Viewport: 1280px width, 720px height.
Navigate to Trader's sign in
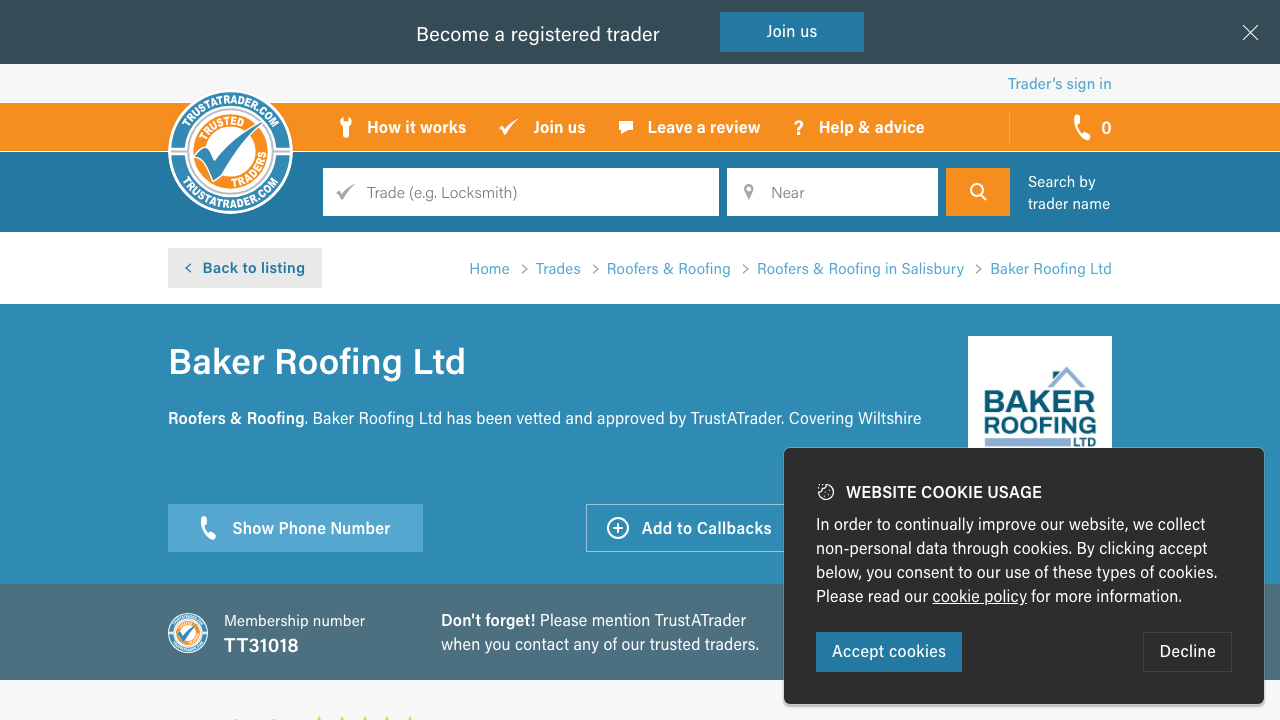pos(1059,83)
